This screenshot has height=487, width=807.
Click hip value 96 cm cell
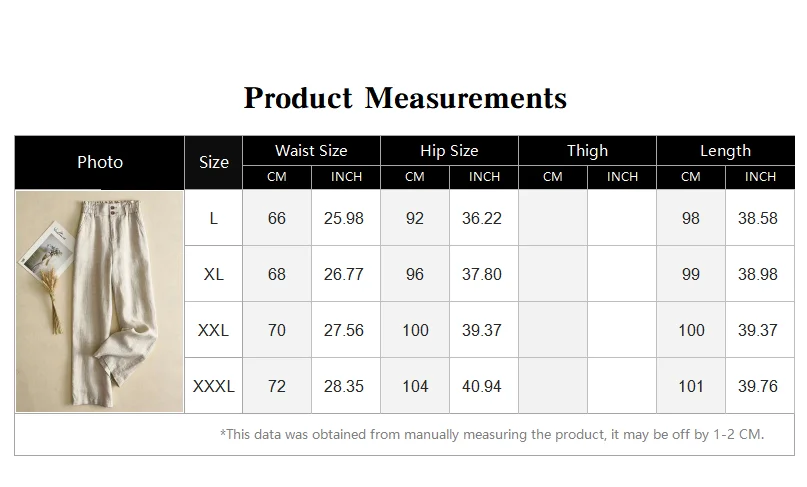pos(415,274)
